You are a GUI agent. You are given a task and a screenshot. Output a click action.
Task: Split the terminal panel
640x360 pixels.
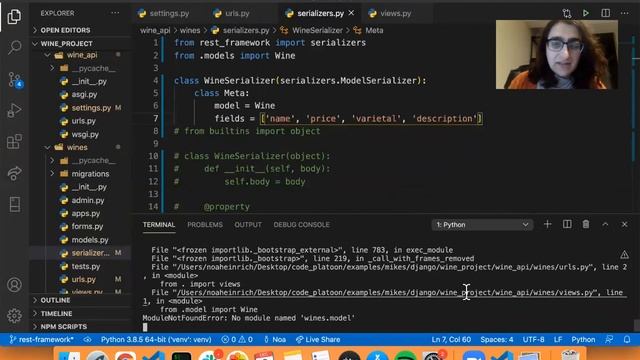pos(567,224)
